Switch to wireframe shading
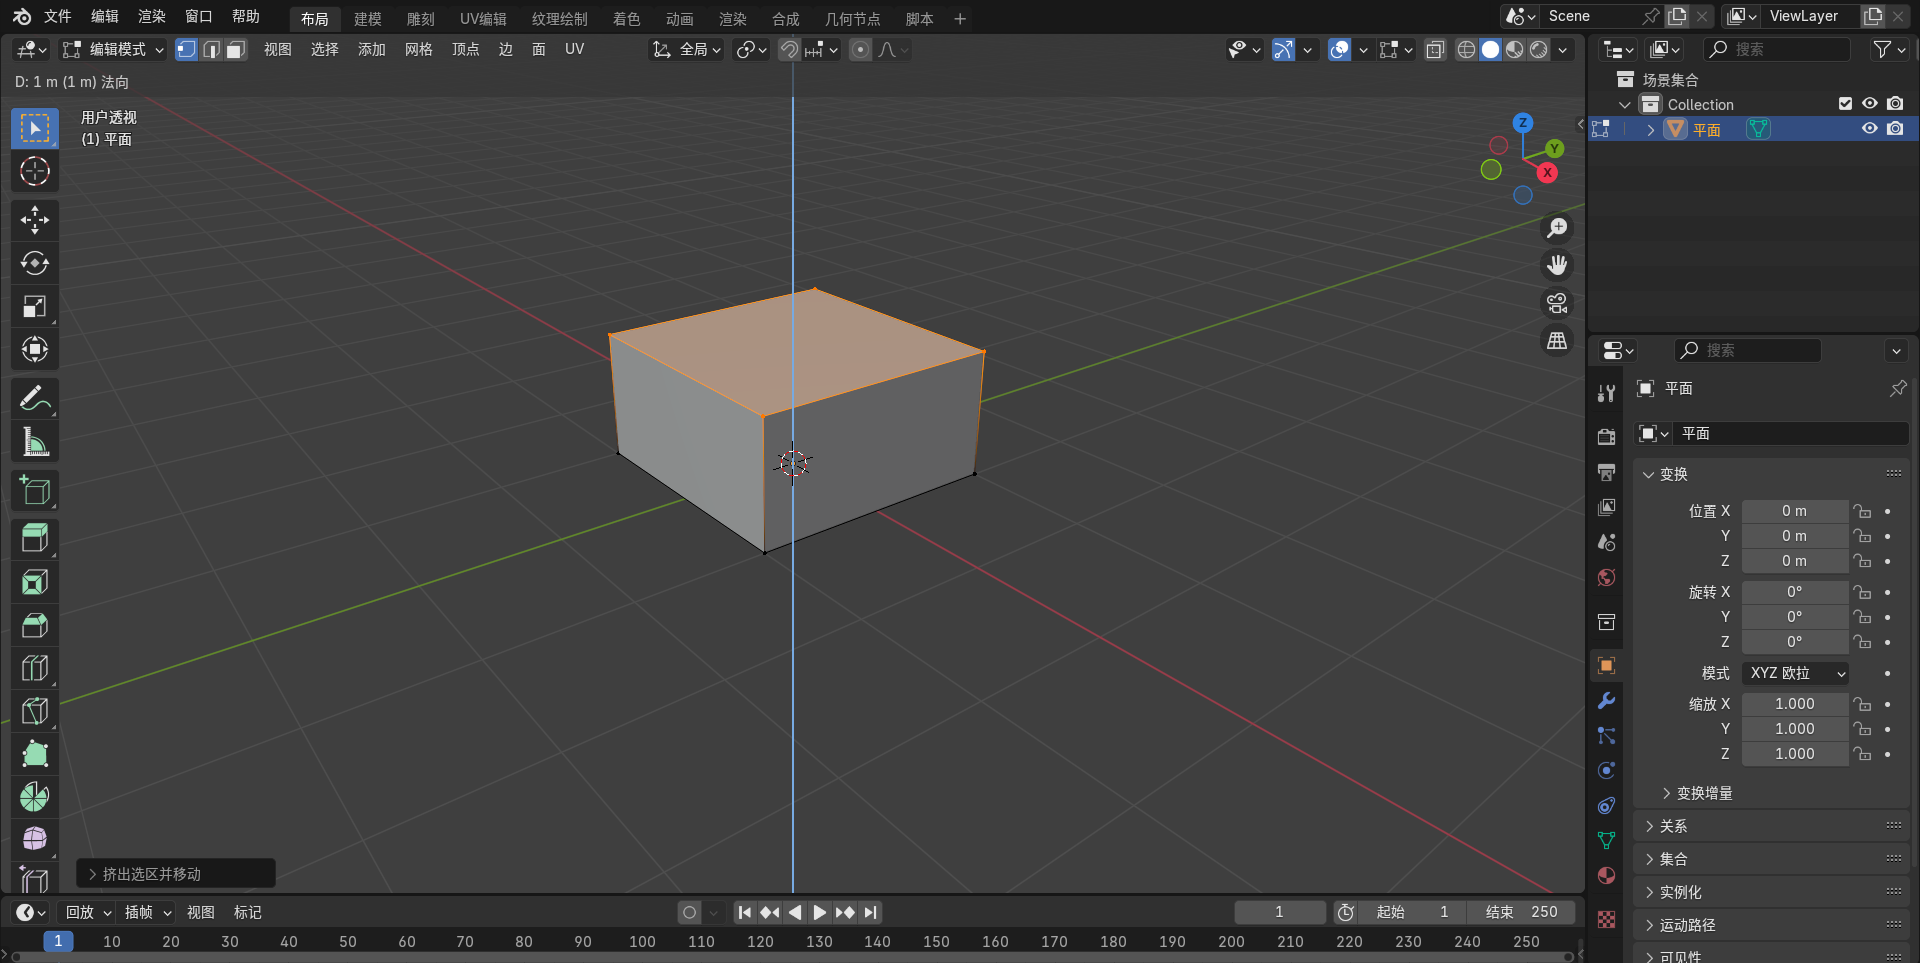This screenshot has height=963, width=1920. point(1466,49)
